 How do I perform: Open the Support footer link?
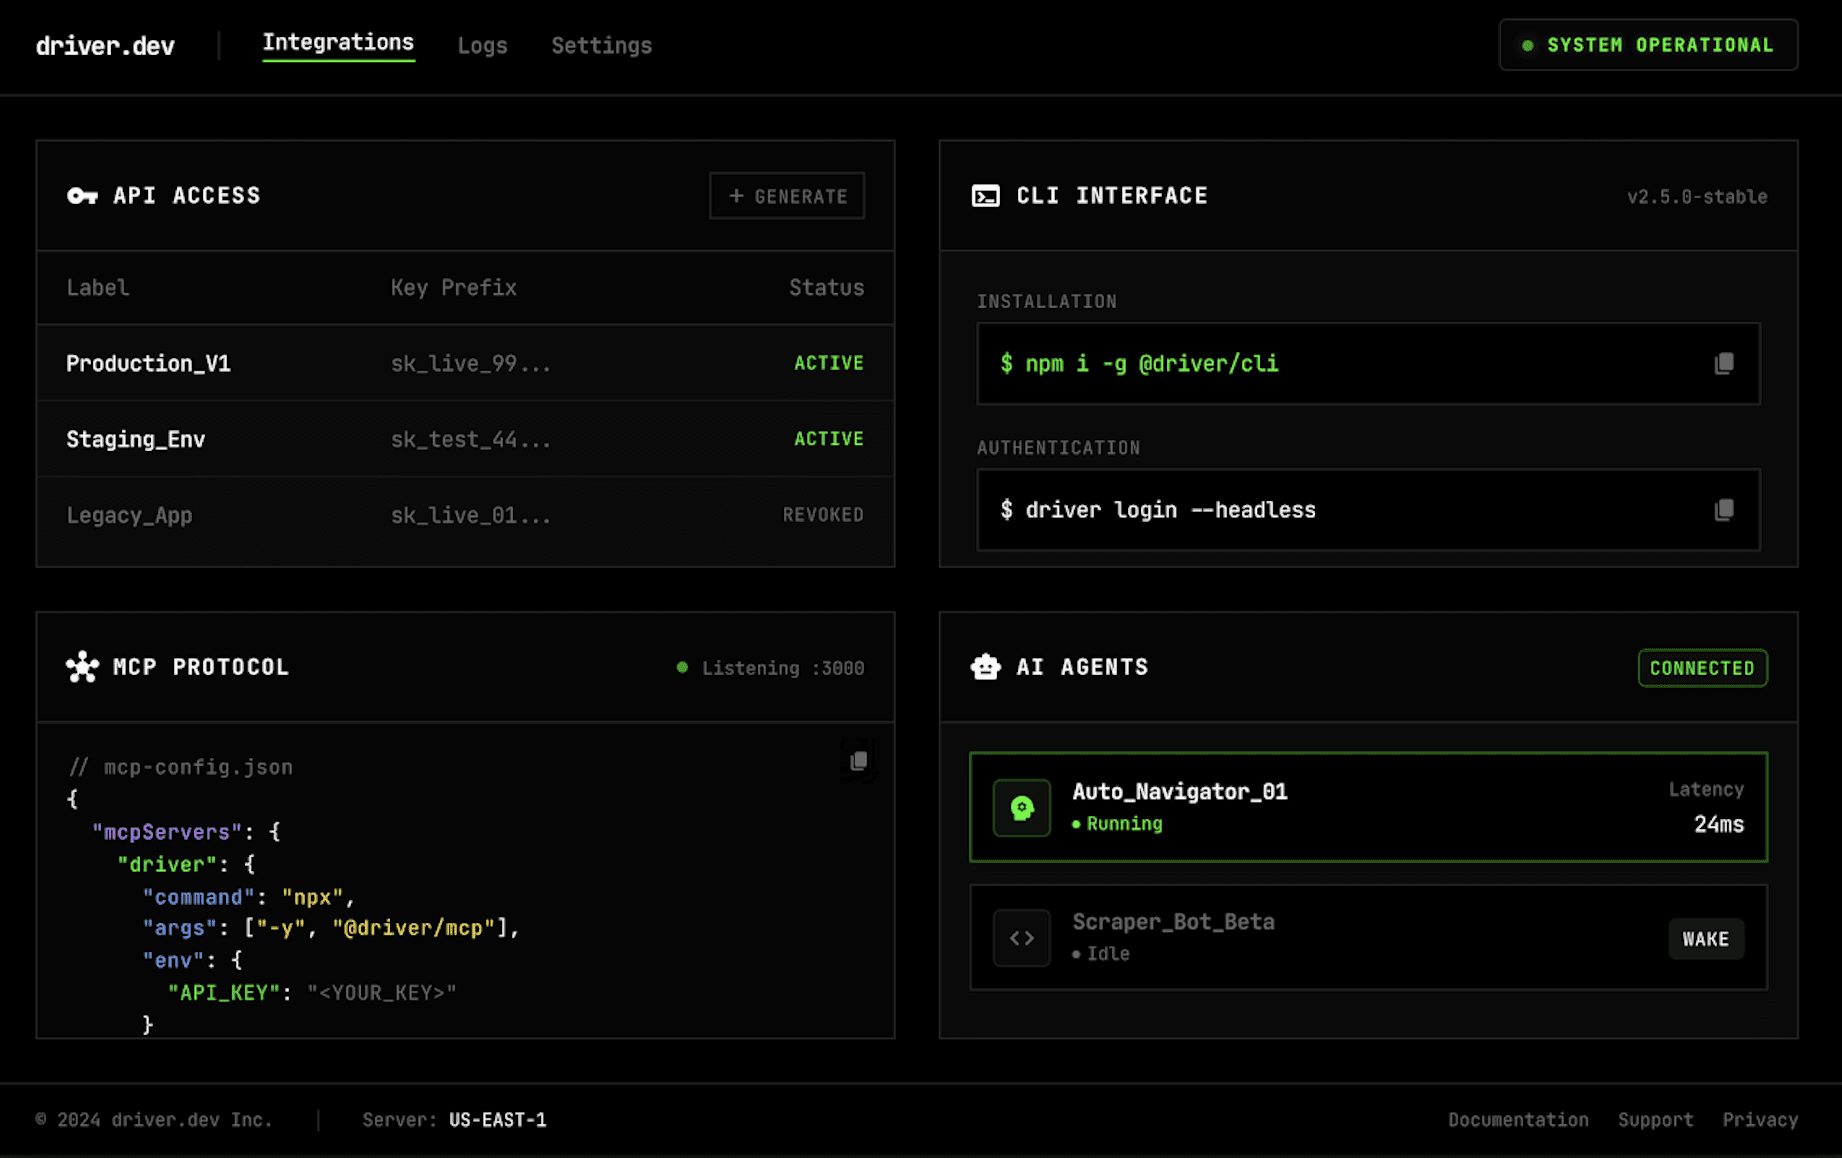click(1655, 1120)
